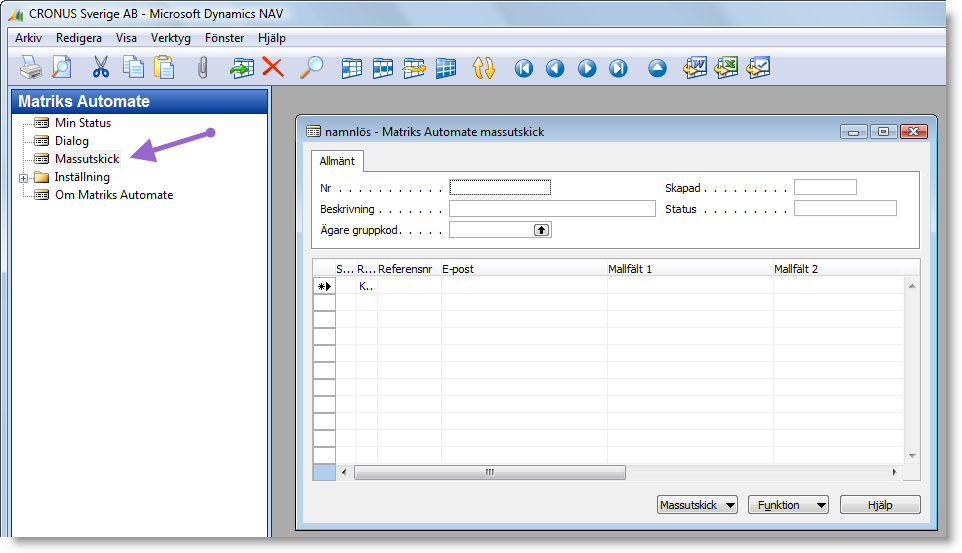
Task: Click the Skapad field
Action: [825, 187]
